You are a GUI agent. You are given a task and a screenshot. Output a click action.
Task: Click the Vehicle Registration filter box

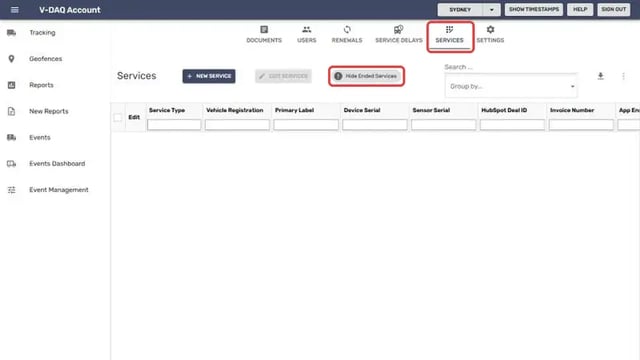point(237,124)
